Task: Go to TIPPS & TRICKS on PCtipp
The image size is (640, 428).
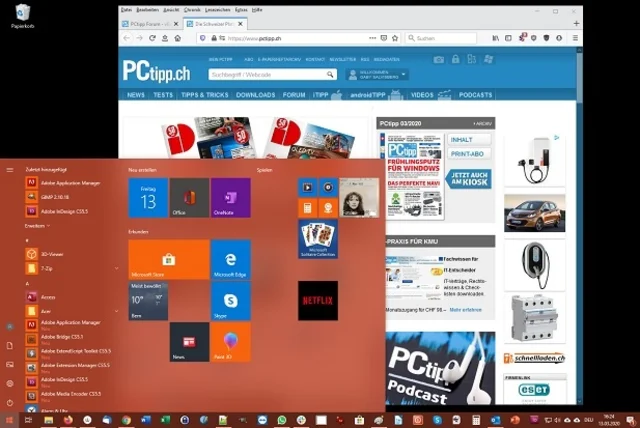Action: (204, 95)
